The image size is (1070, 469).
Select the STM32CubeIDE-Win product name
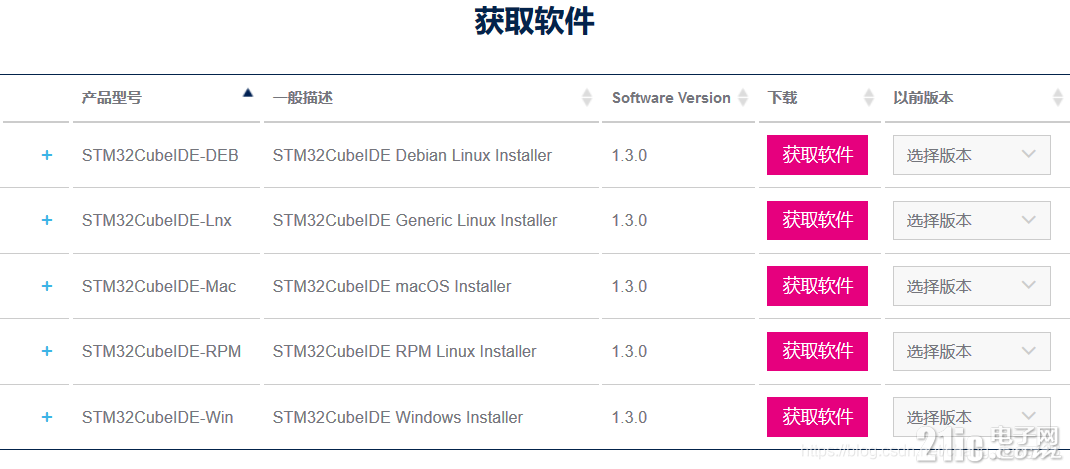click(158, 417)
